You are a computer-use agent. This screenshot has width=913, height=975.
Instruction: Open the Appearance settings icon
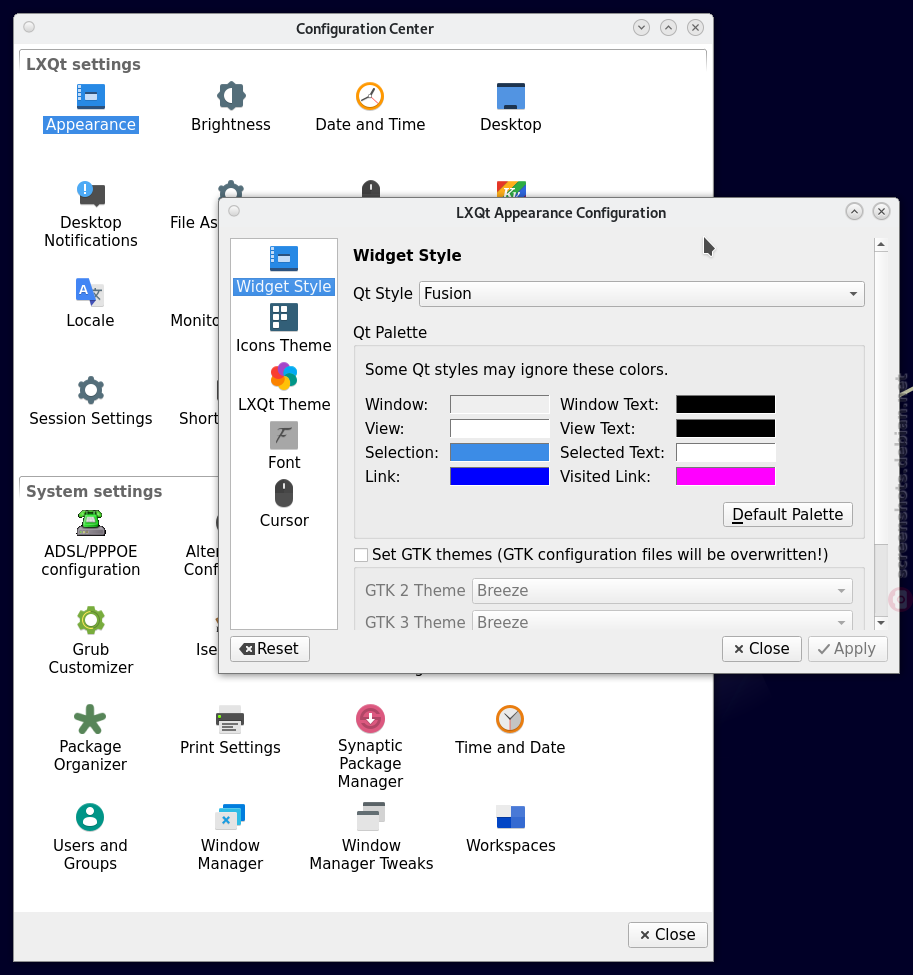tap(91, 96)
